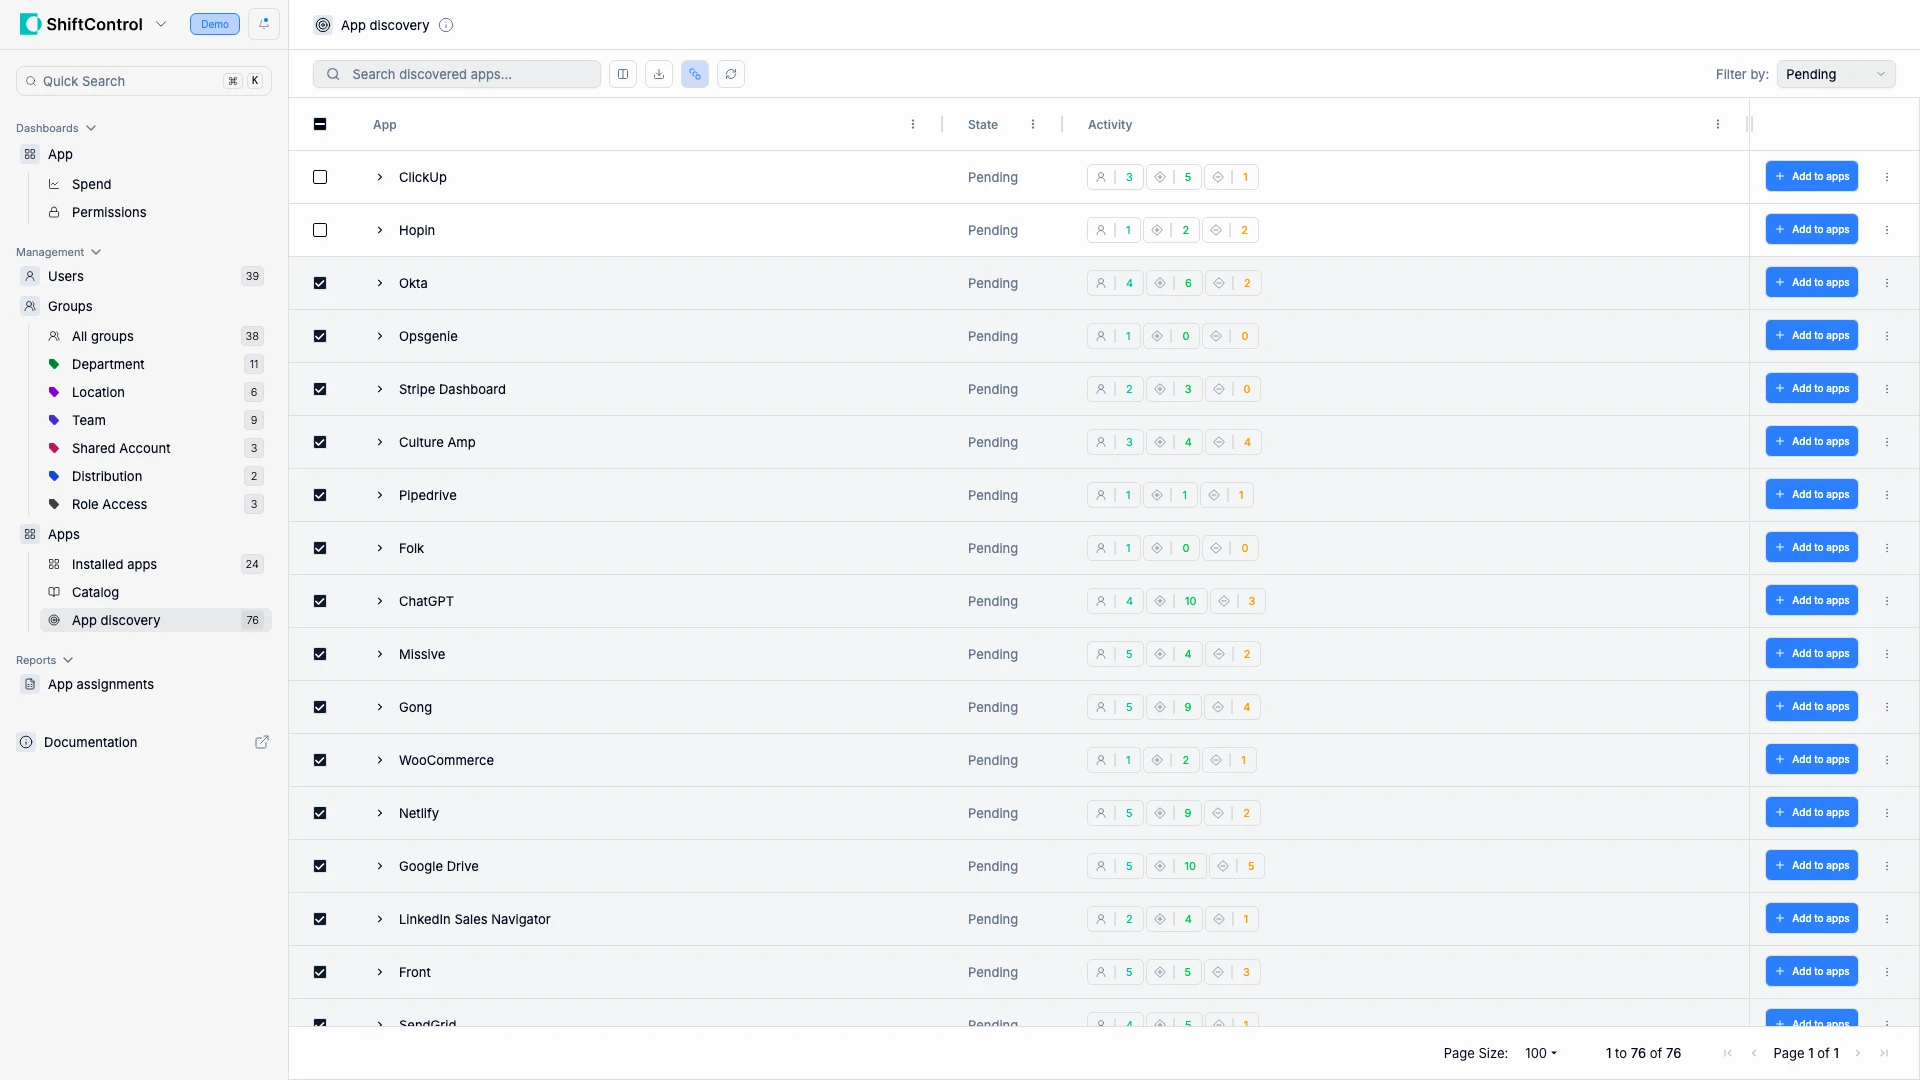Expand the ChatGPT row chevron
This screenshot has width=1920, height=1080.
tap(379, 601)
